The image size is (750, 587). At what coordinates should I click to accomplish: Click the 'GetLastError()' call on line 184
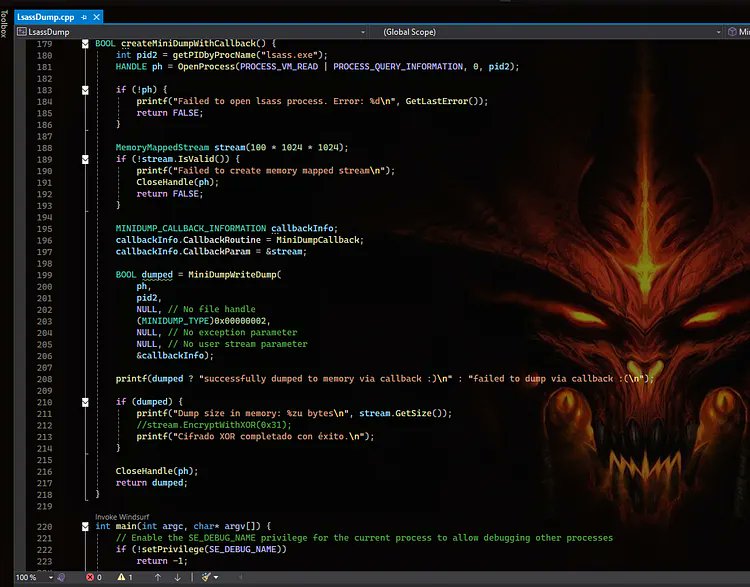click(x=441, y=101)
